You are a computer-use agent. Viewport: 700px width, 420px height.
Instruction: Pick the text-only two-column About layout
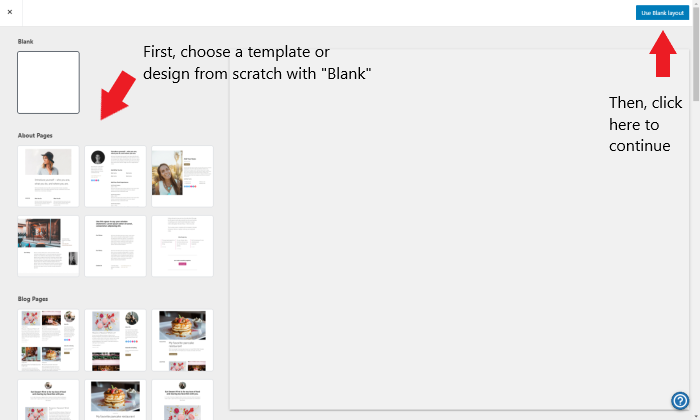pyautogui.click(x=115, y=246)
